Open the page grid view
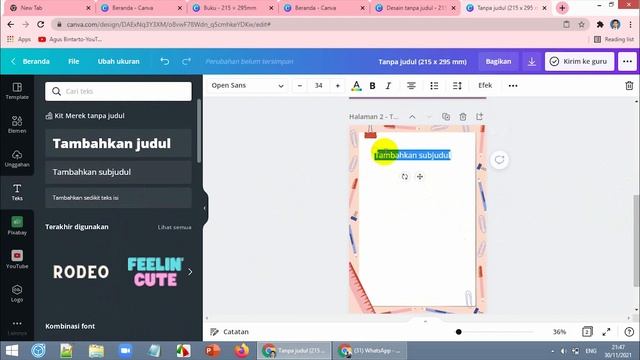Image resolution: width=640 pixels, height=360 pixels. [x=587, y=332]
